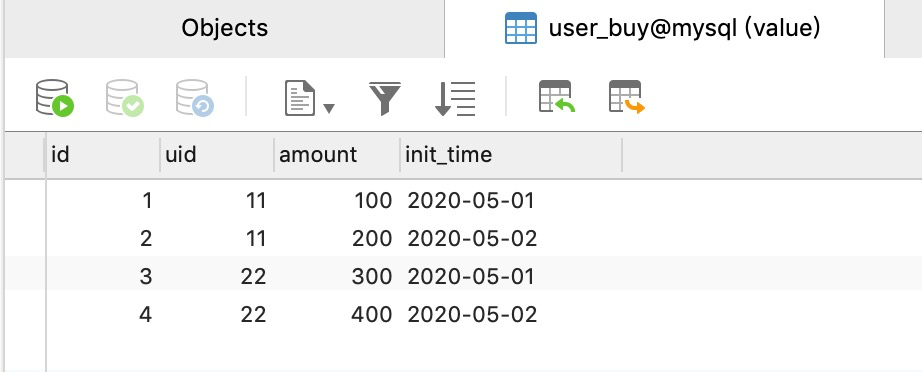922x372 pixels.
Task: Click the id column header
Action: click(102, 155)
